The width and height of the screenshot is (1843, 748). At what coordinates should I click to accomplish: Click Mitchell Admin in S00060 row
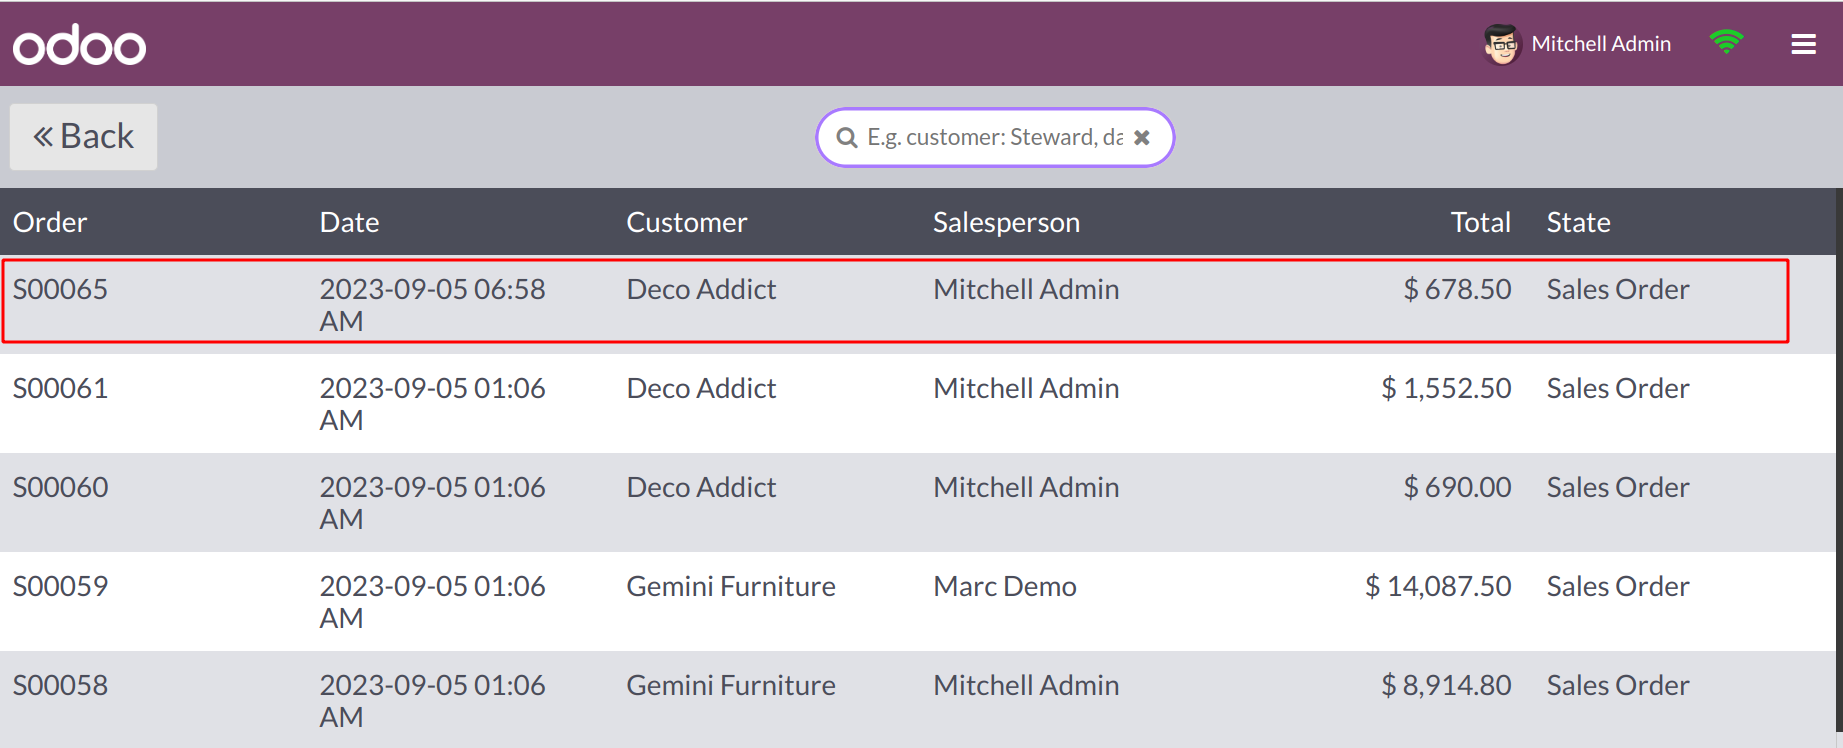coord(1026,487)
